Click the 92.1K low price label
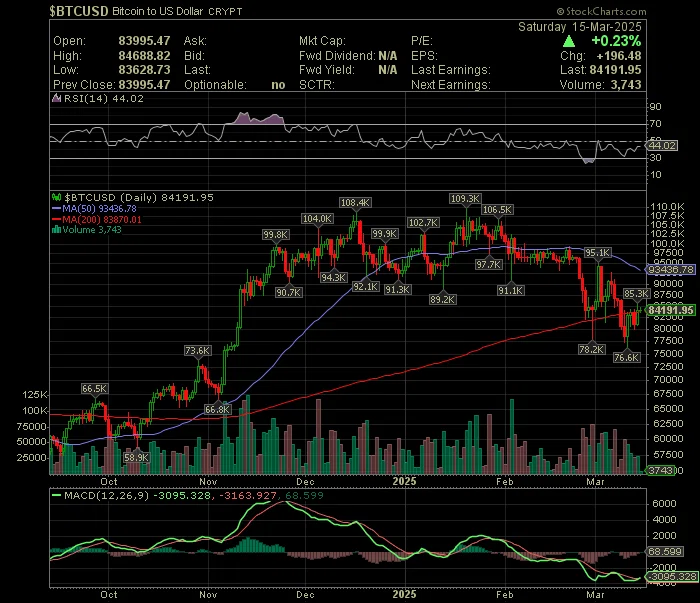The image size is (700, 603). pyautogui.click(x=366, y=287)
